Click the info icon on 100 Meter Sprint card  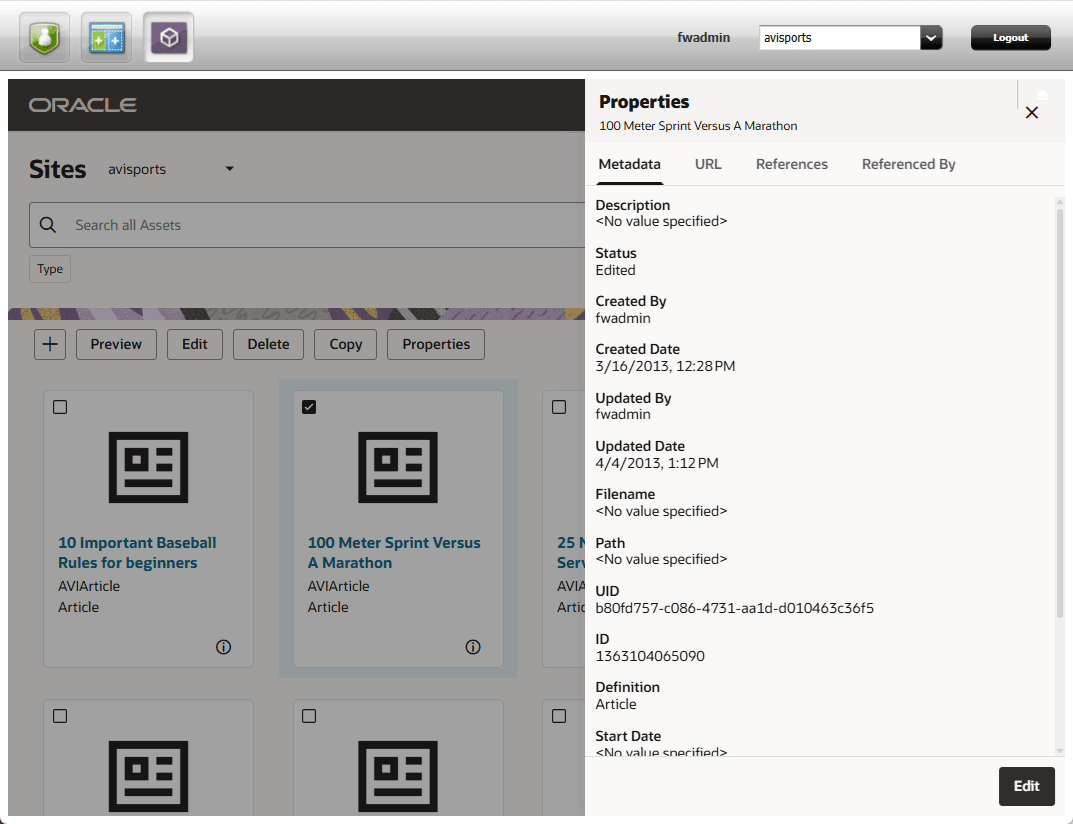coord(472,647)
